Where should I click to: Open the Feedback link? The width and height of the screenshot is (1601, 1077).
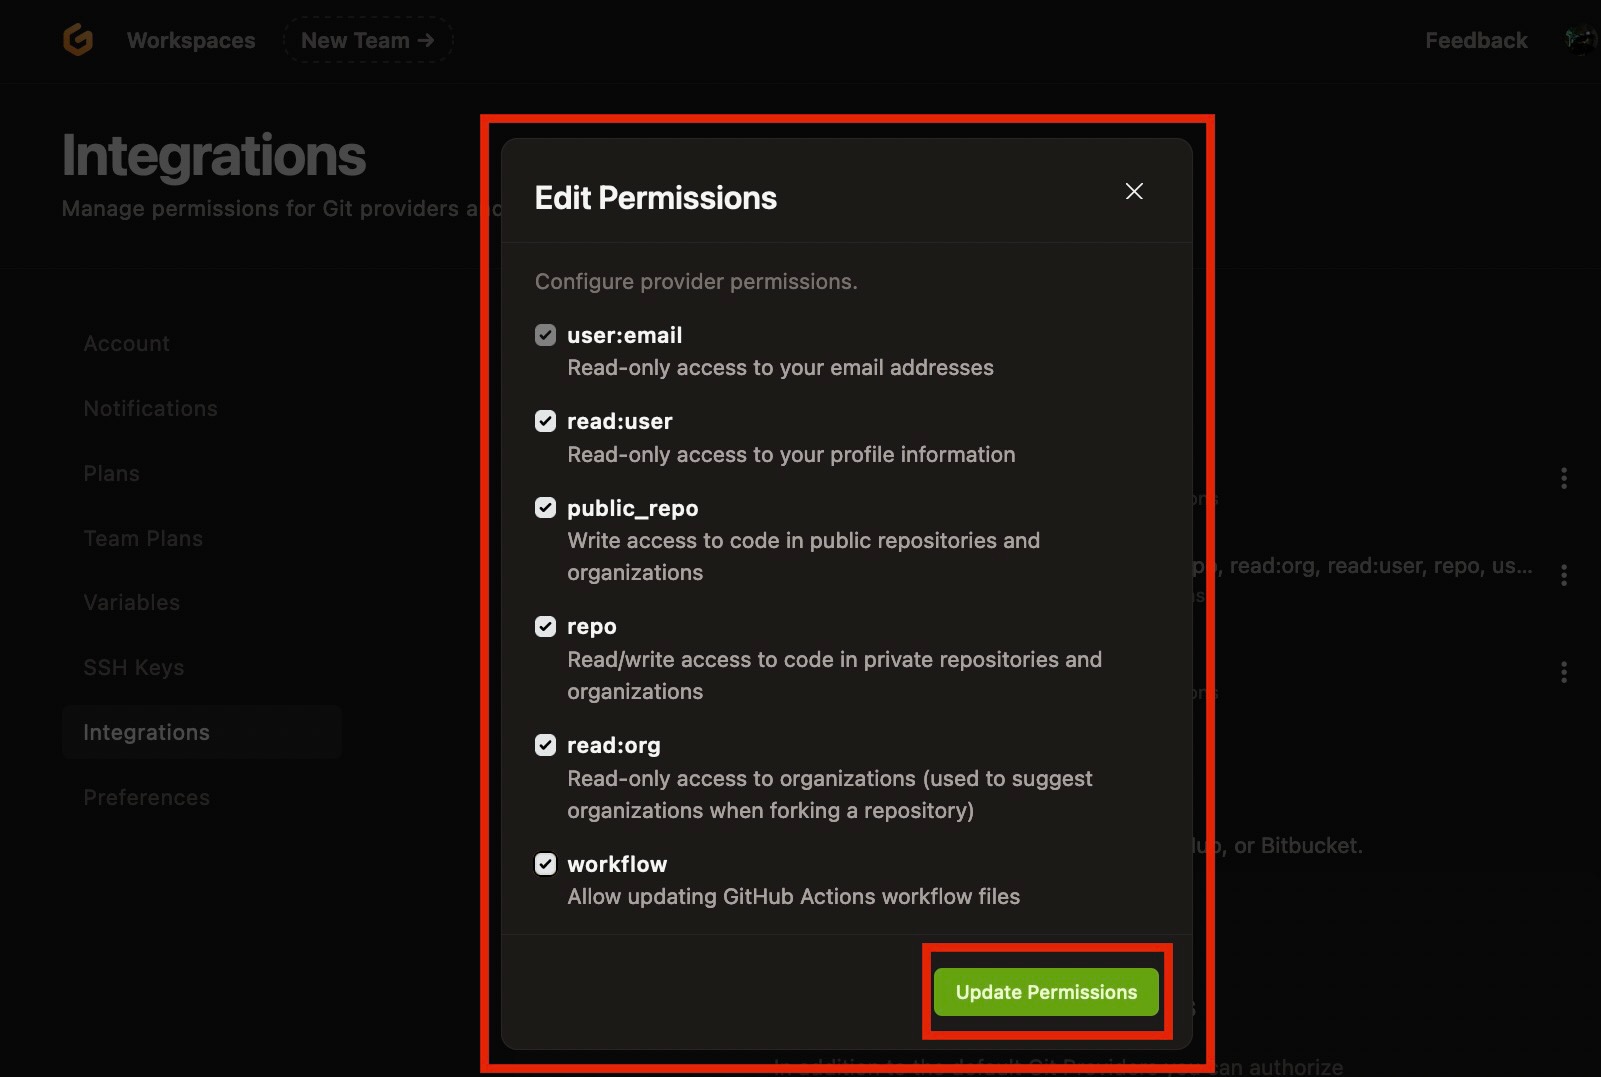point(1476,40)
